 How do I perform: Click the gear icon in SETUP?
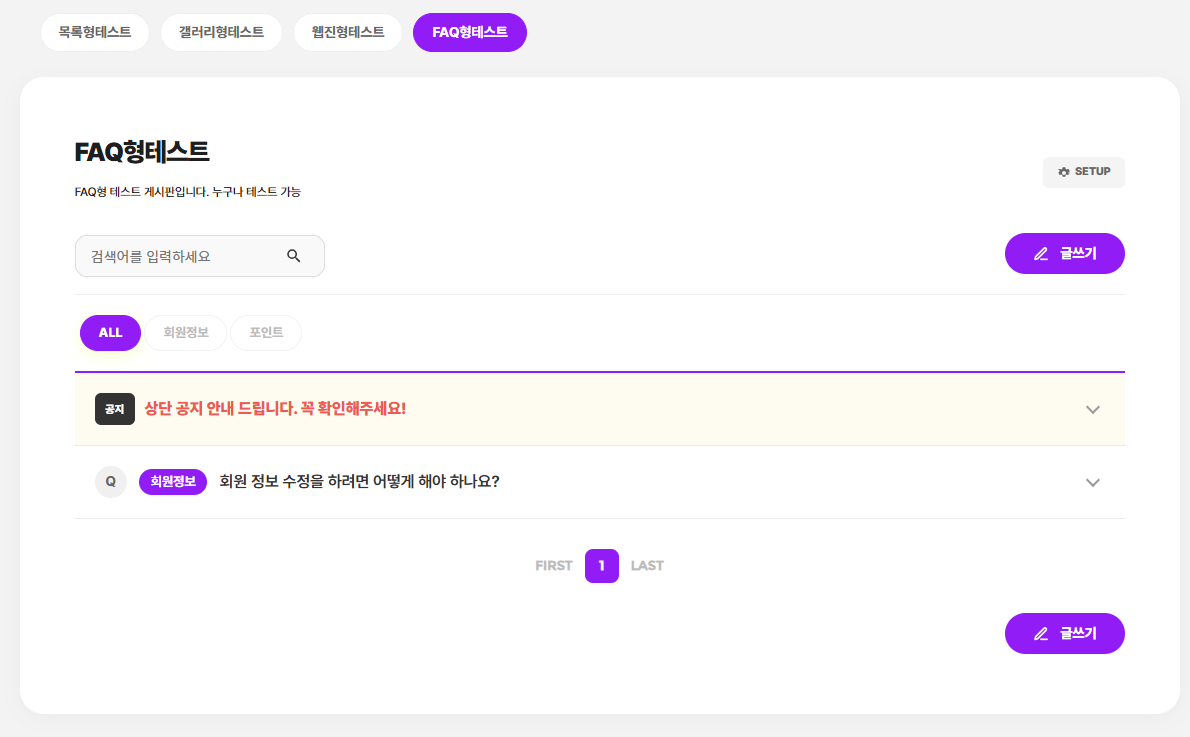[x=1064, y=172]
